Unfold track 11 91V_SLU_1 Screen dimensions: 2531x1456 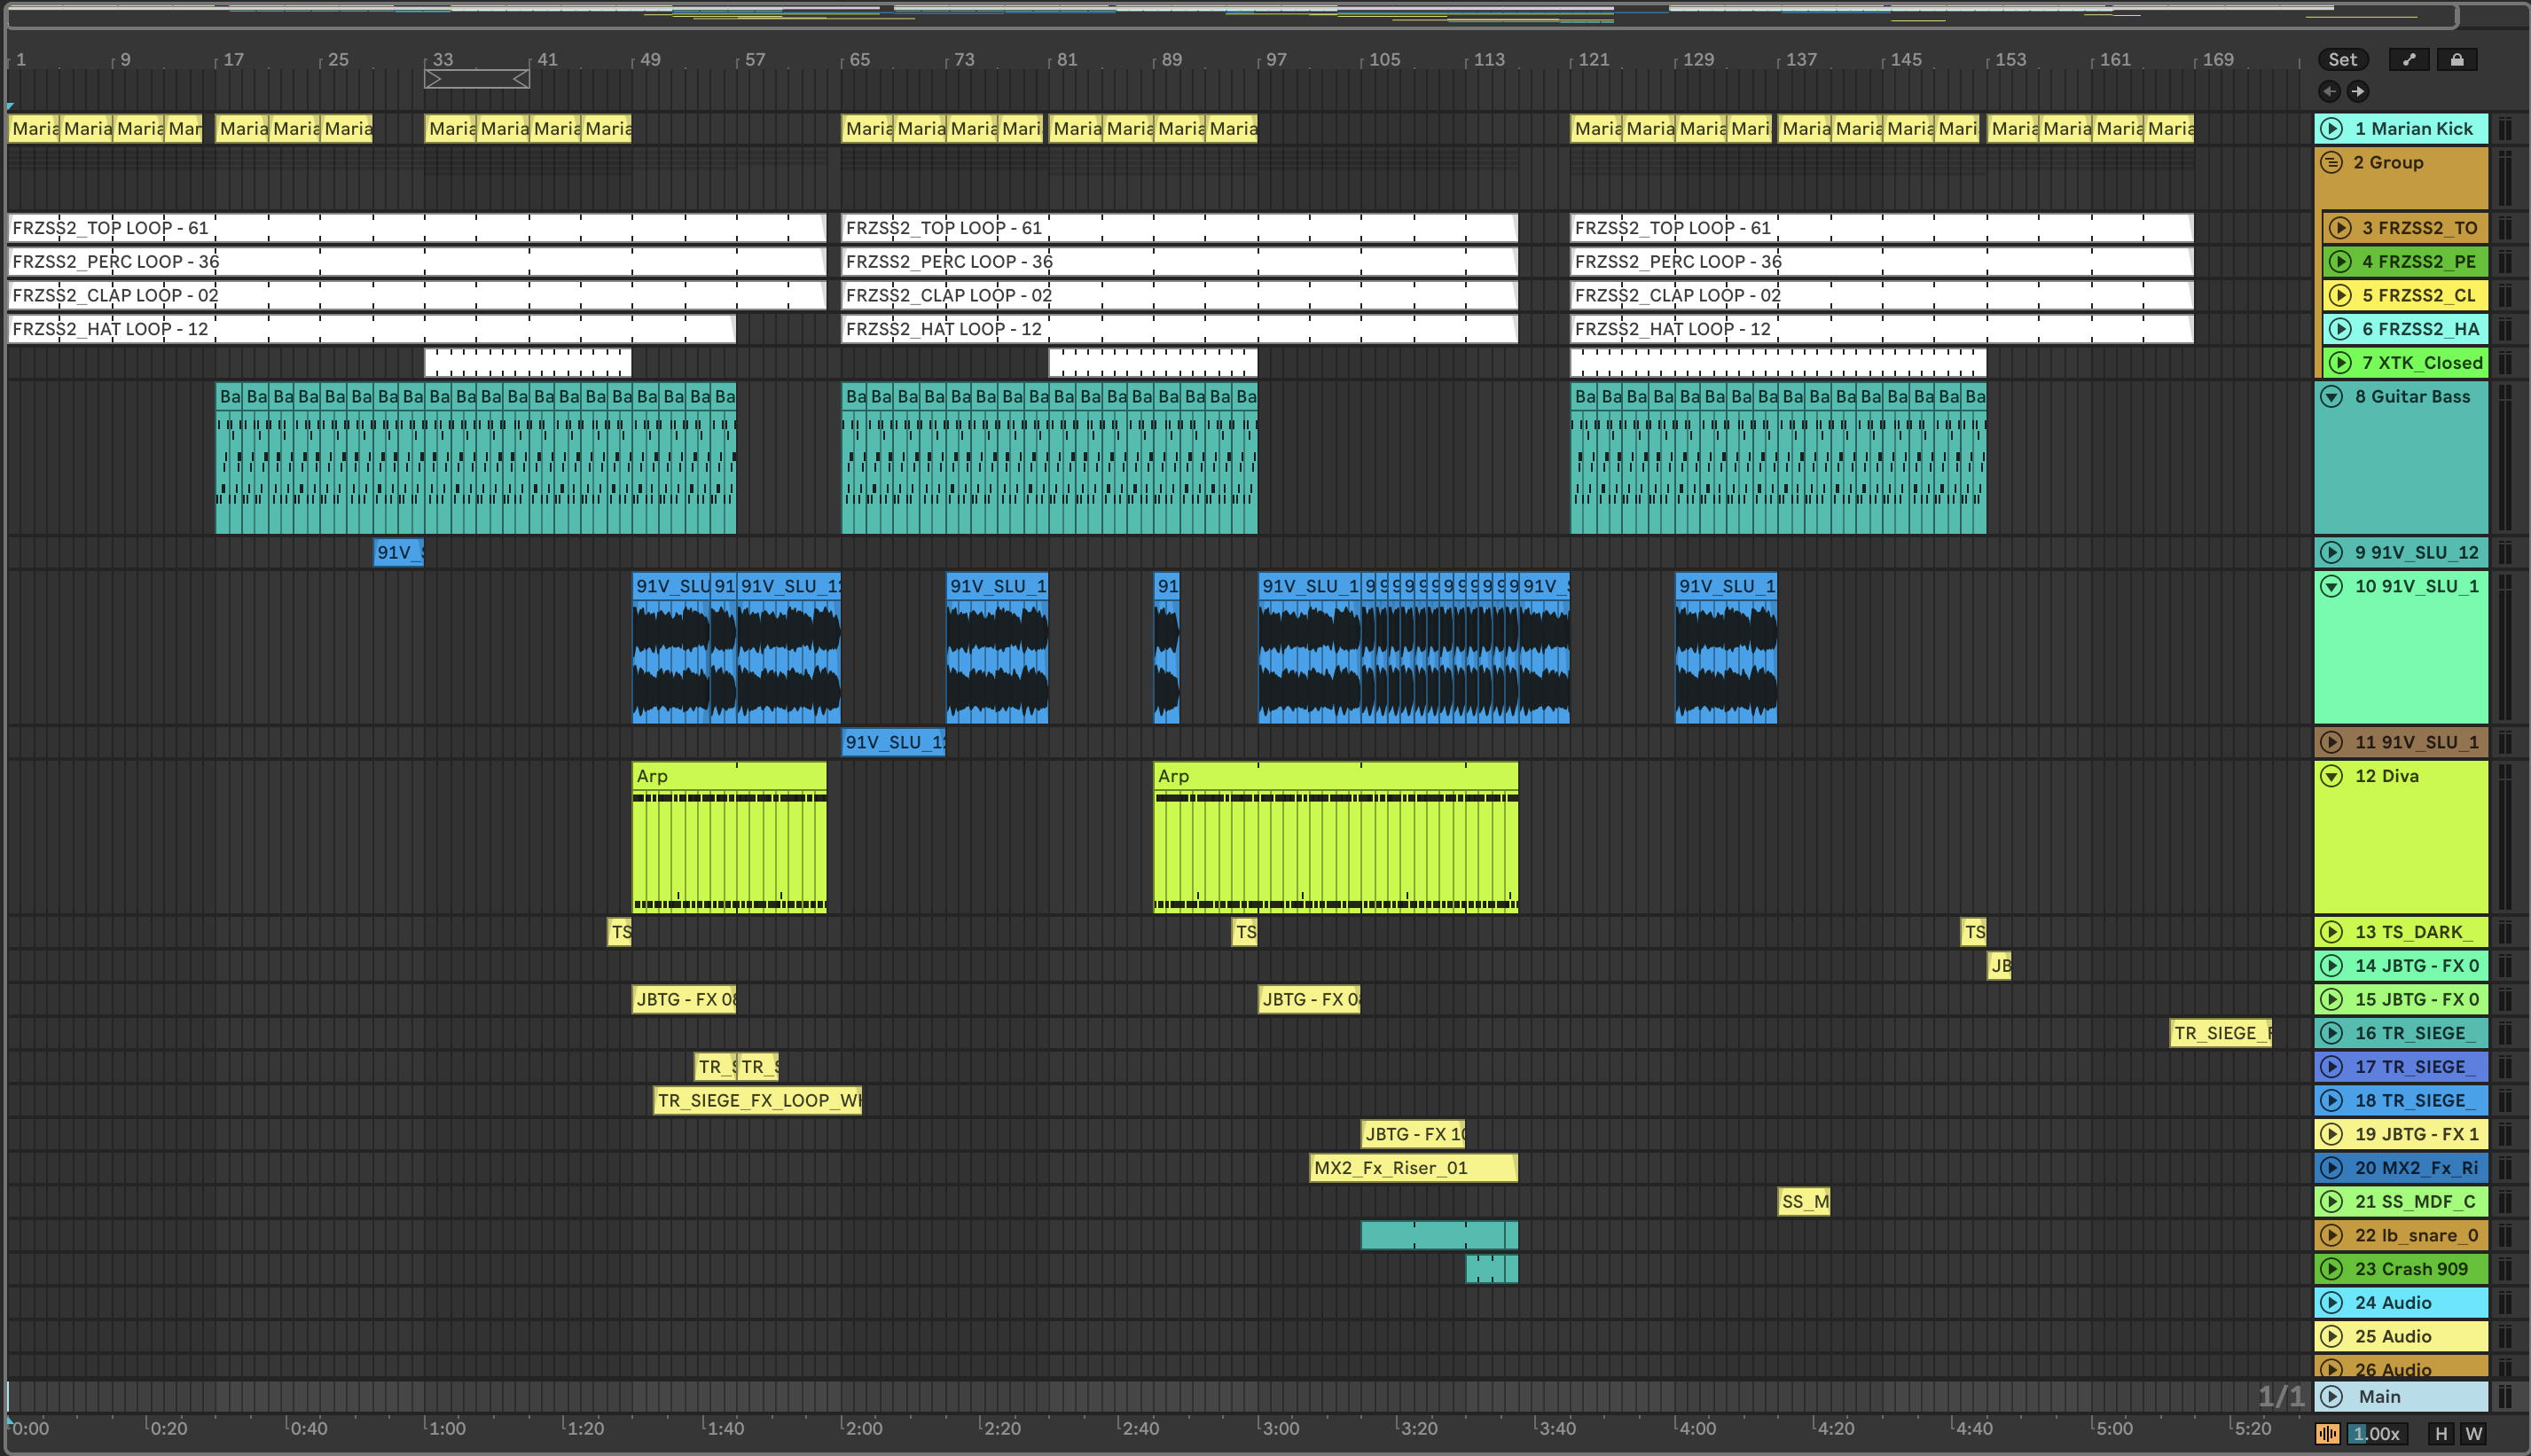point(2331,742)
